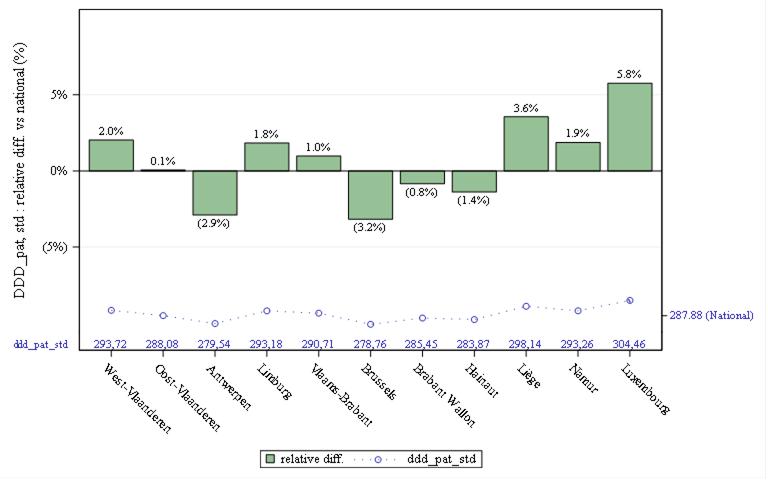Click the Liège line marker circle
The height and width of the screenshot is (480, 768).
coord(526,306)
